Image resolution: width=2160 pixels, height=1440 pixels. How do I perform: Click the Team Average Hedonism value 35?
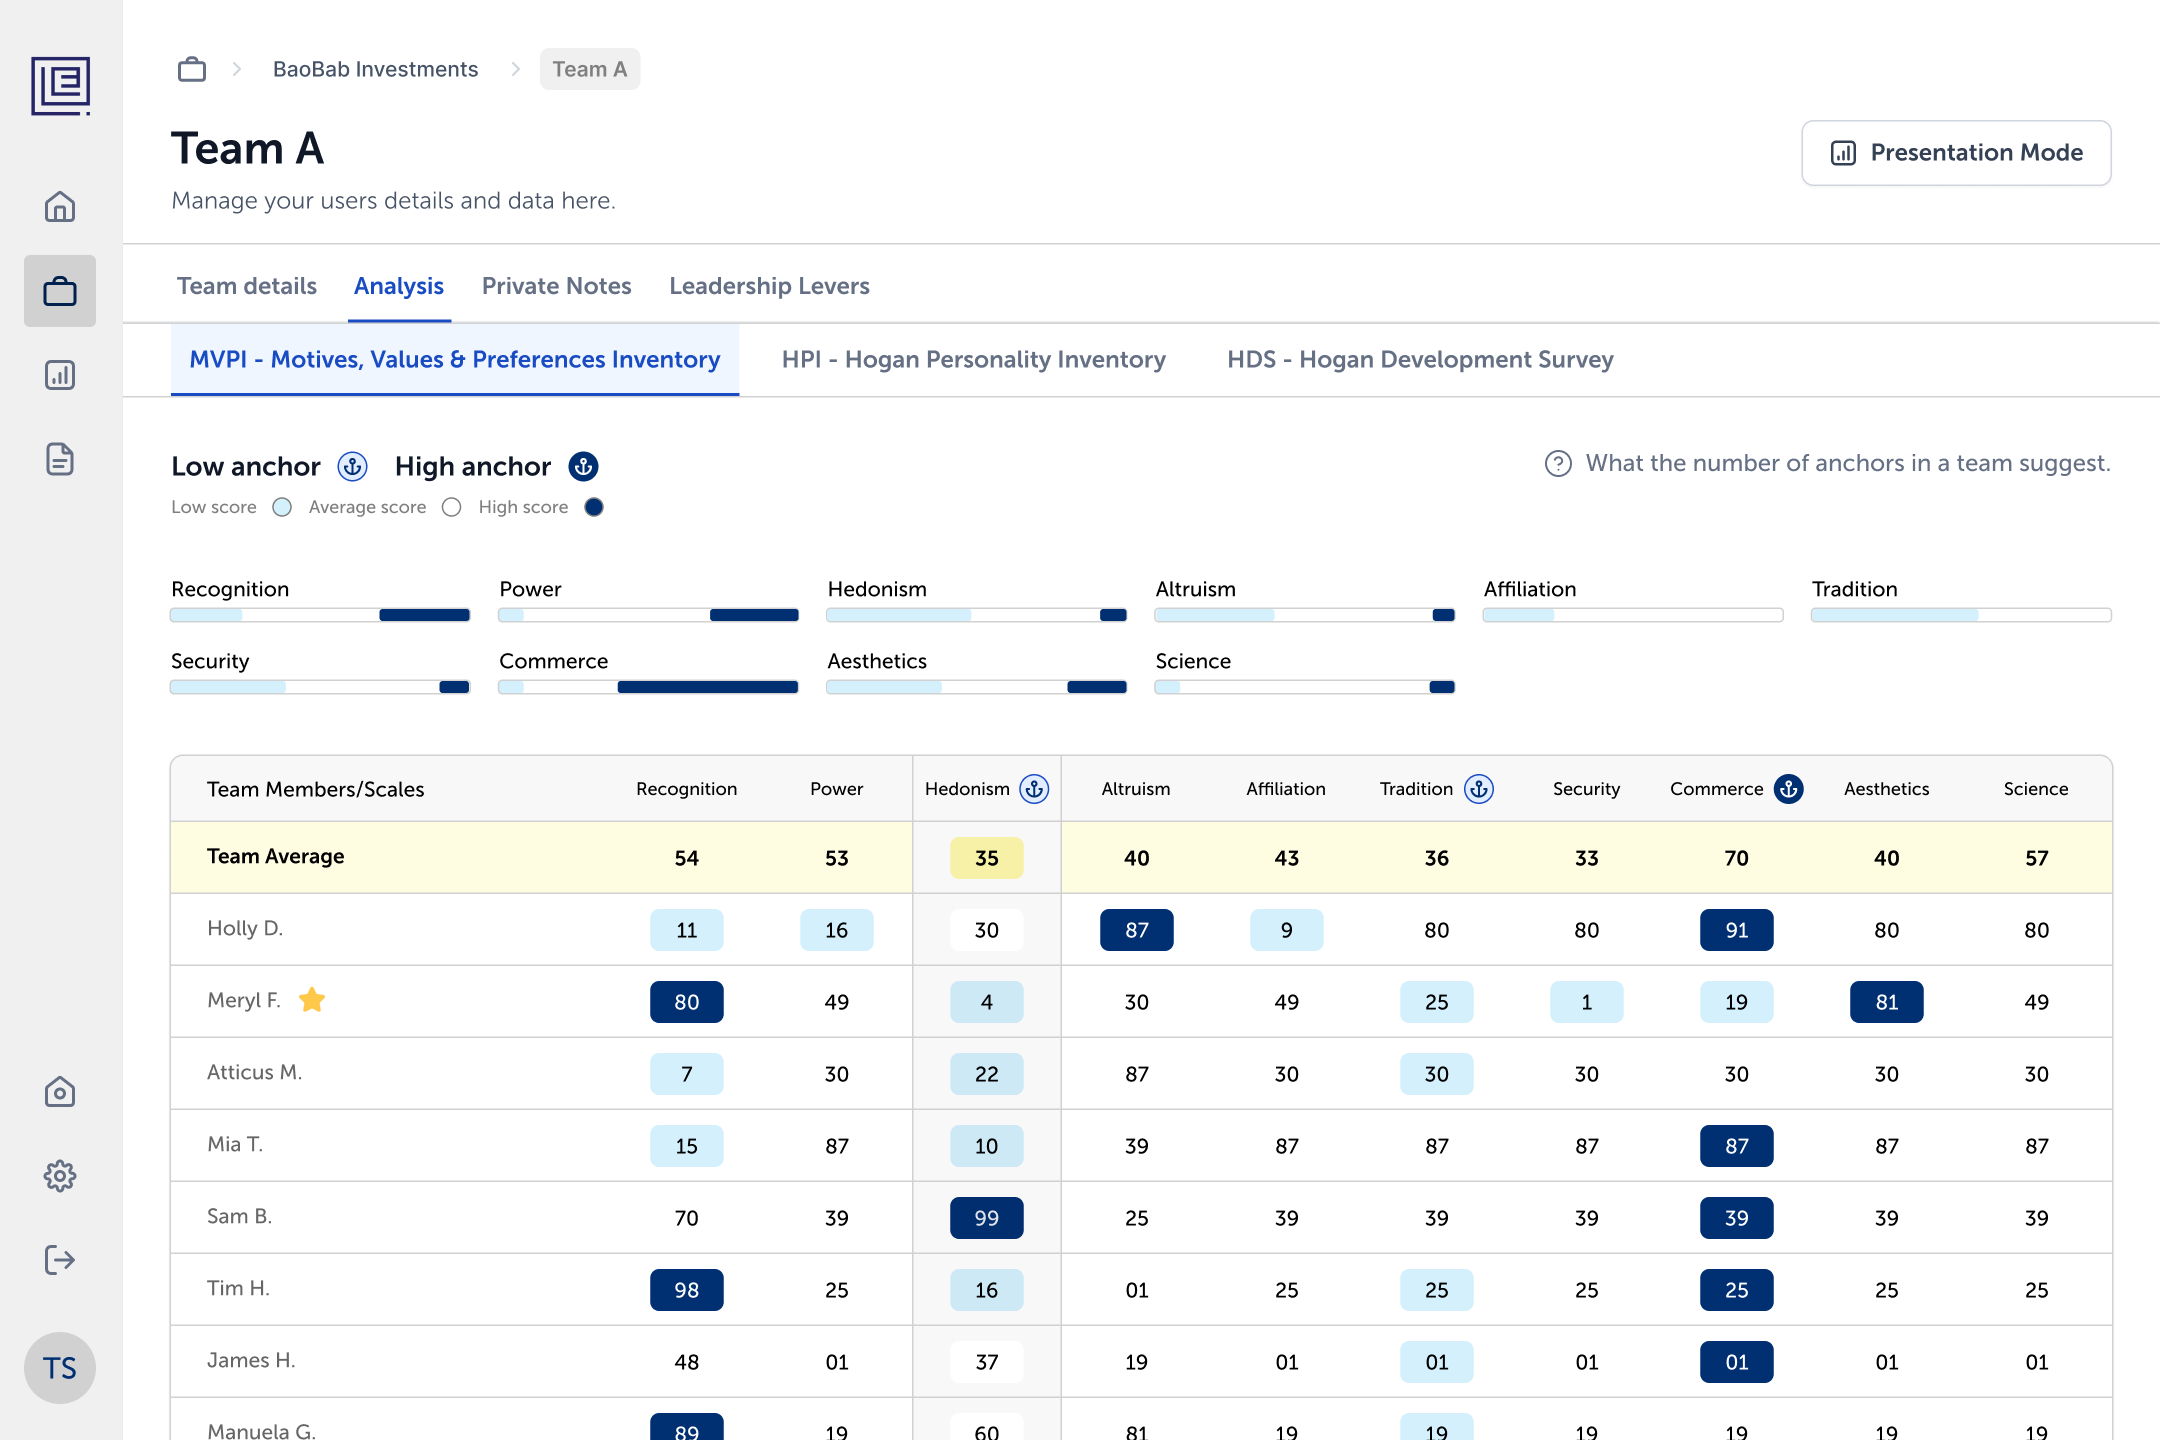987,858
